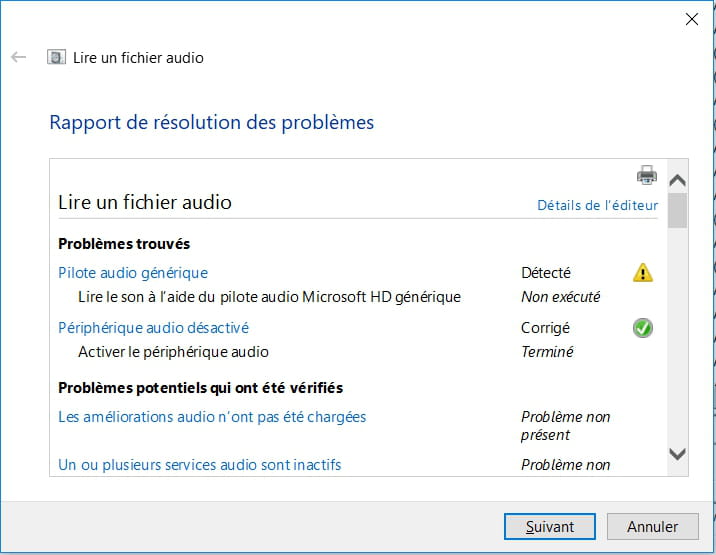Click the audio troubleshooter icon beside title

57,57
